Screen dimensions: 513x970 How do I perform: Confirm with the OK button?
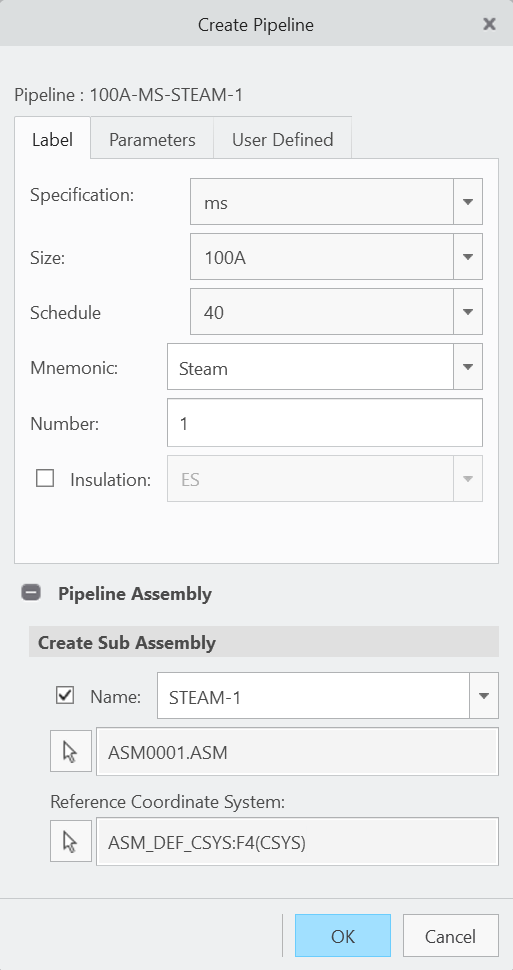[343, 936]
